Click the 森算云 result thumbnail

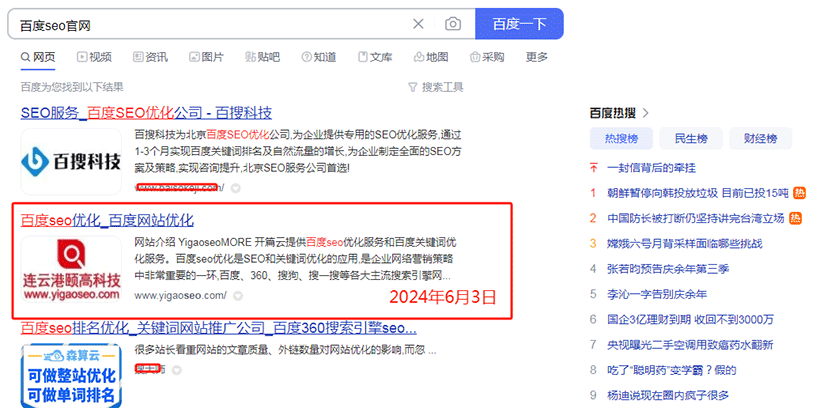pos(70,375)
